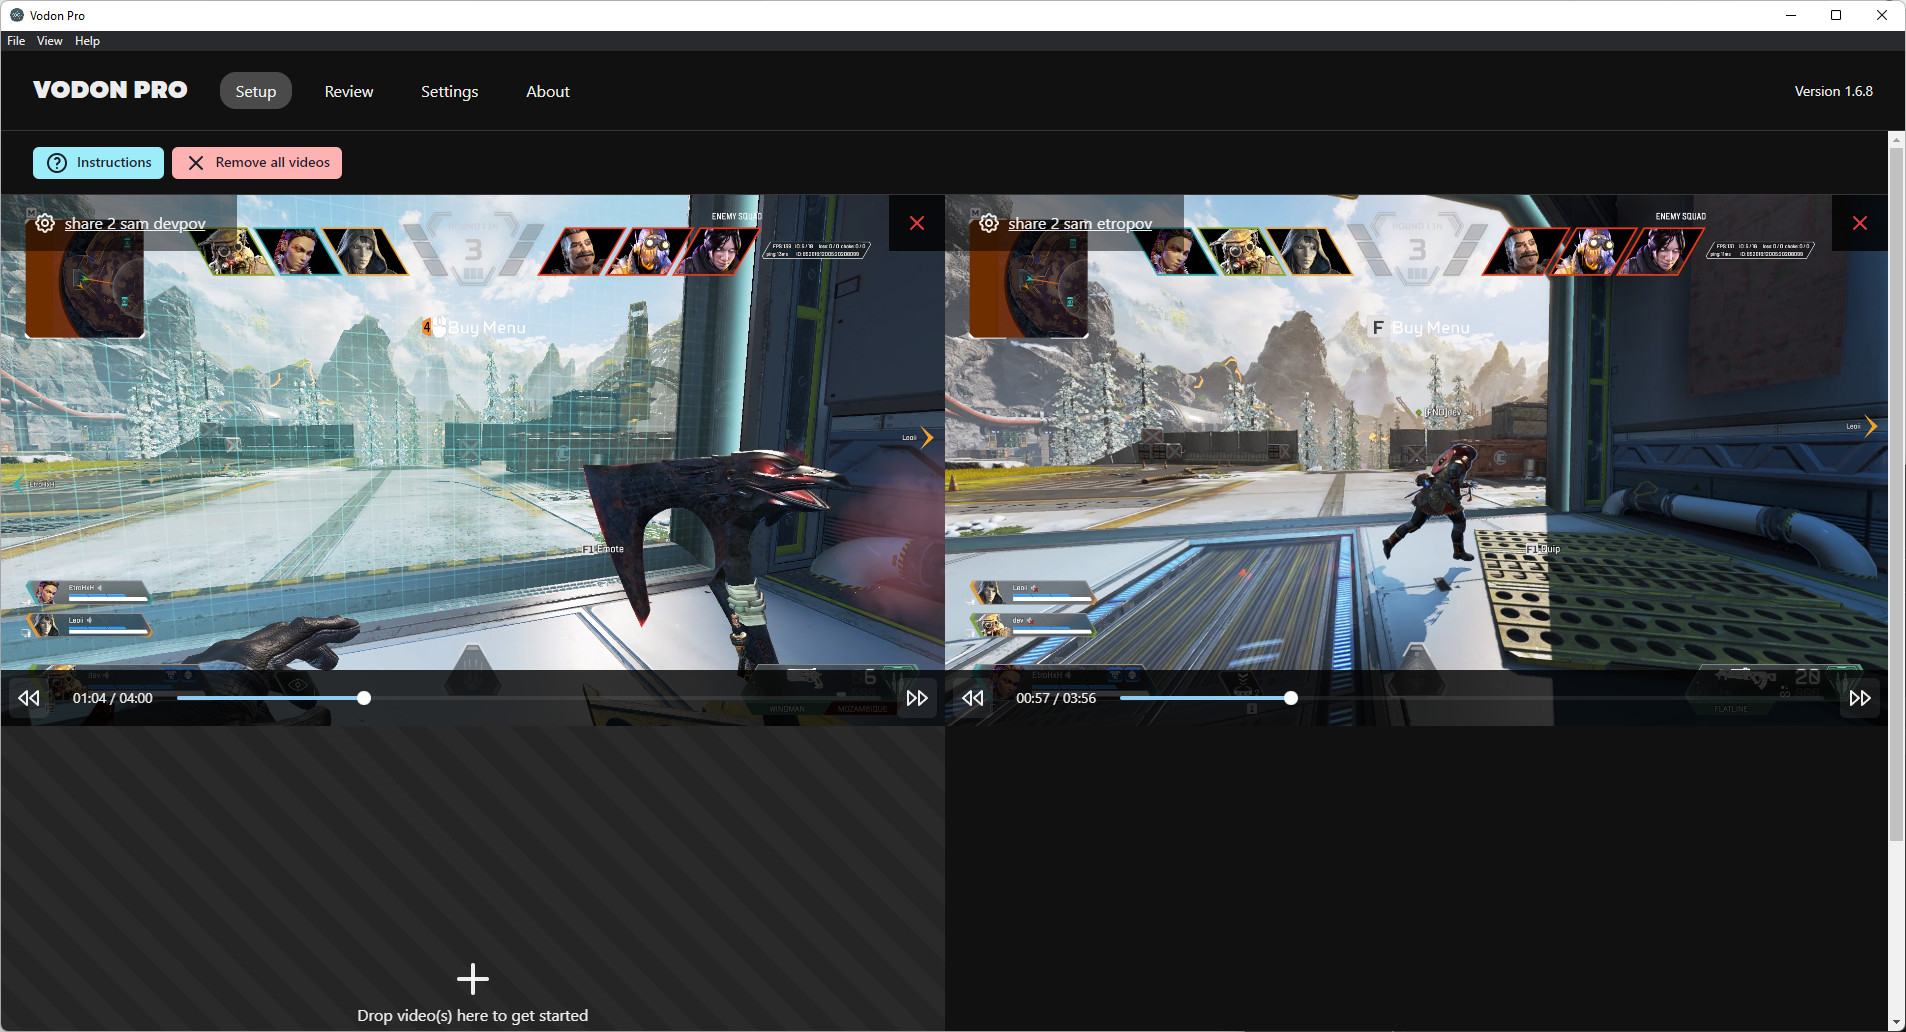The height and width of the screenshot is (1032, 1906).
Task: Open the View menu
Action: (x=50, y=41)
